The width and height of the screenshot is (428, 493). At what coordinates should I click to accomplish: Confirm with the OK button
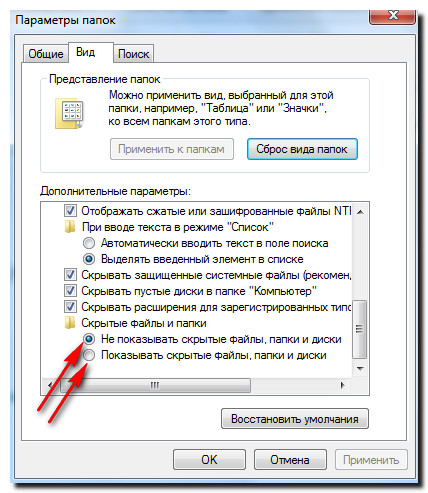[209, 460]
